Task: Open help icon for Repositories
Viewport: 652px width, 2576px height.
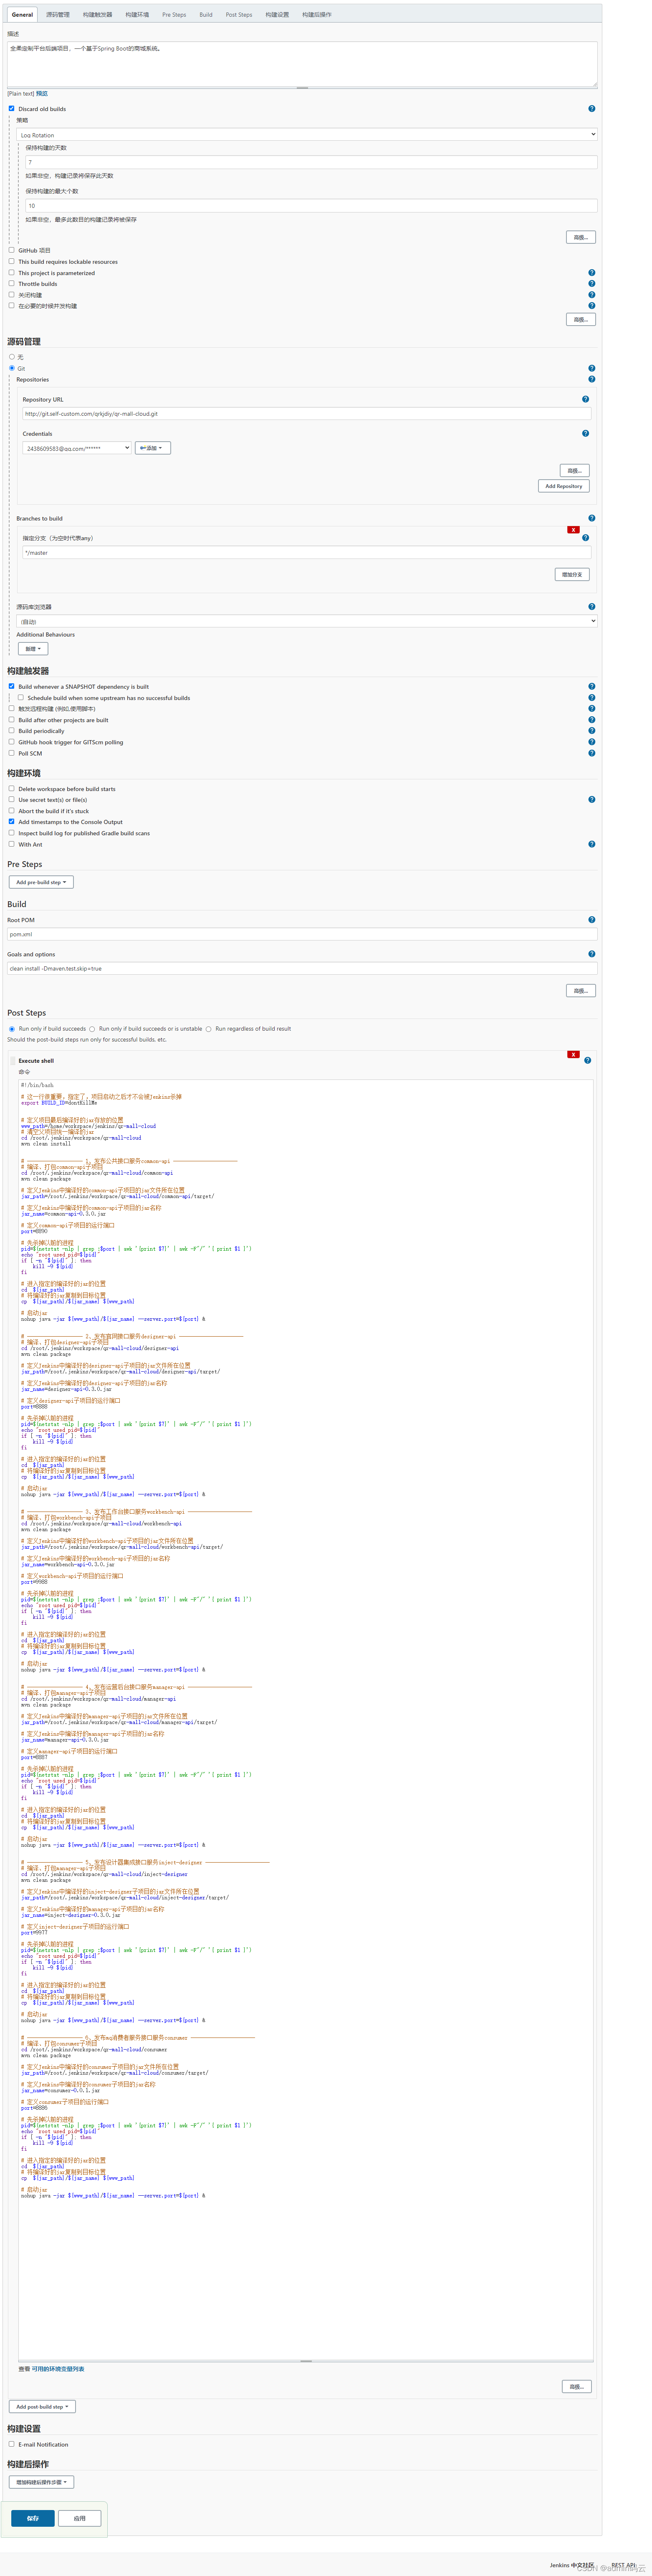Action: click(591, 379)
